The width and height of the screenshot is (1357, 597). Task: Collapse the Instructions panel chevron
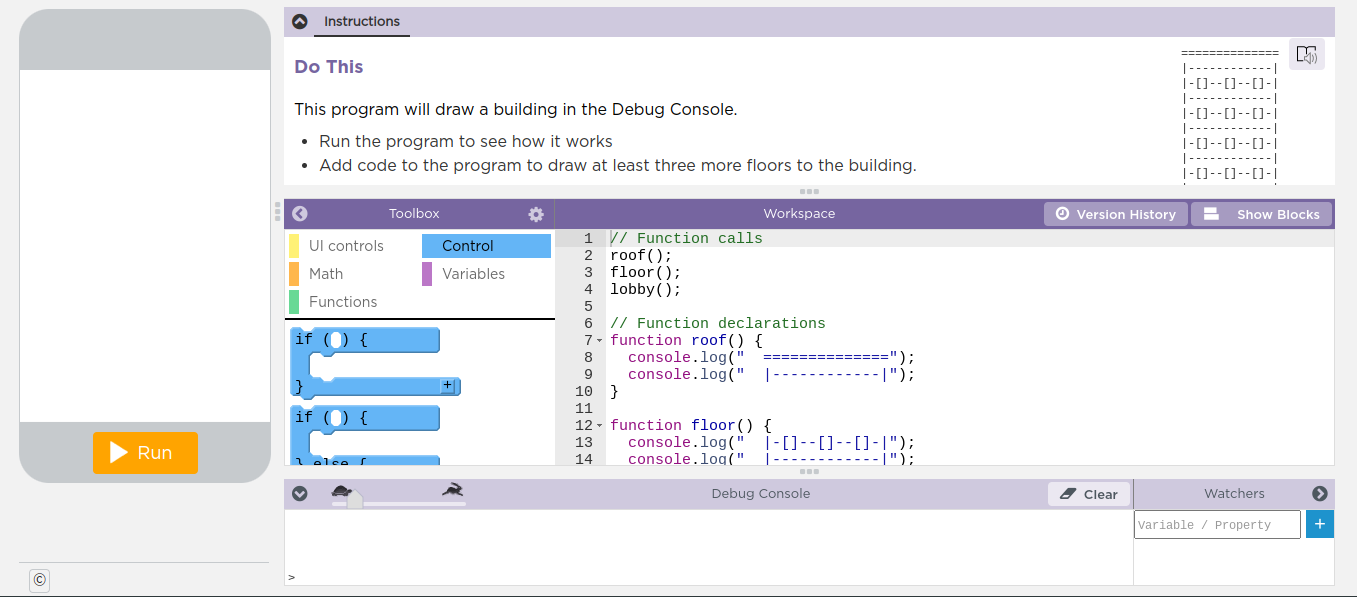[x=299, y=20]
